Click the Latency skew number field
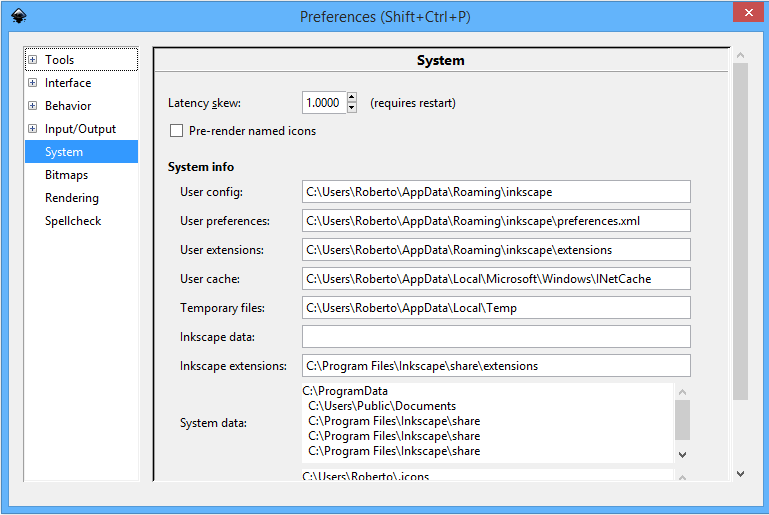Image resolution: width=769 pixels, height=515 pixels. (x=324, y=102)
